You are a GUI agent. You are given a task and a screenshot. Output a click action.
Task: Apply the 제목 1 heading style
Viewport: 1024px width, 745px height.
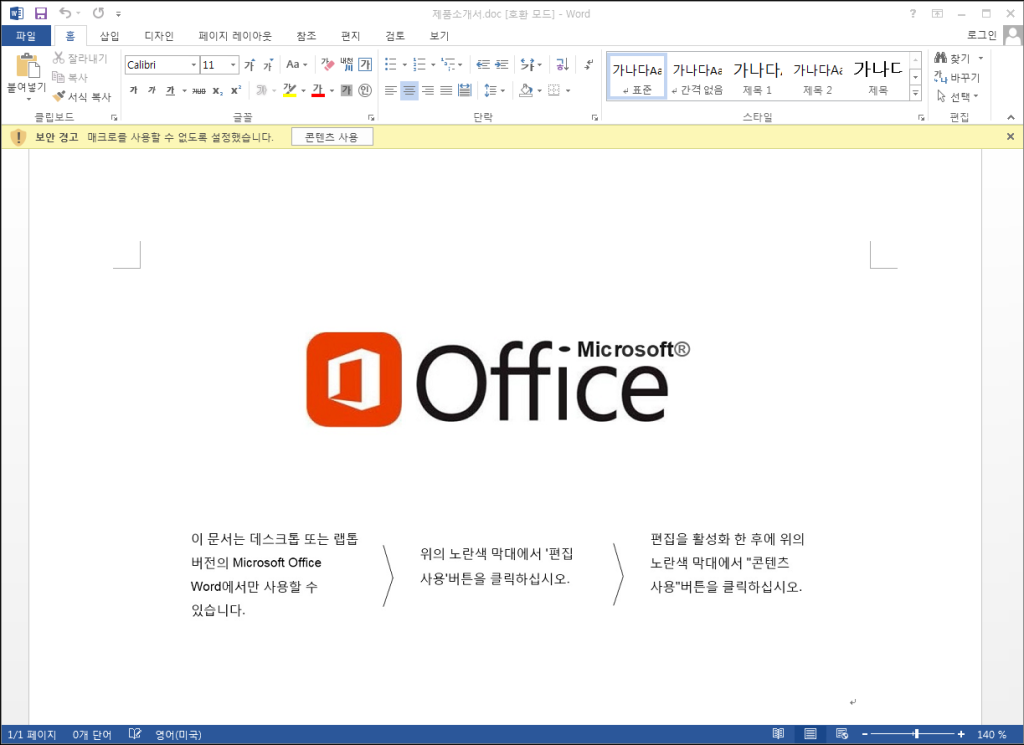[x=757, y=77]
